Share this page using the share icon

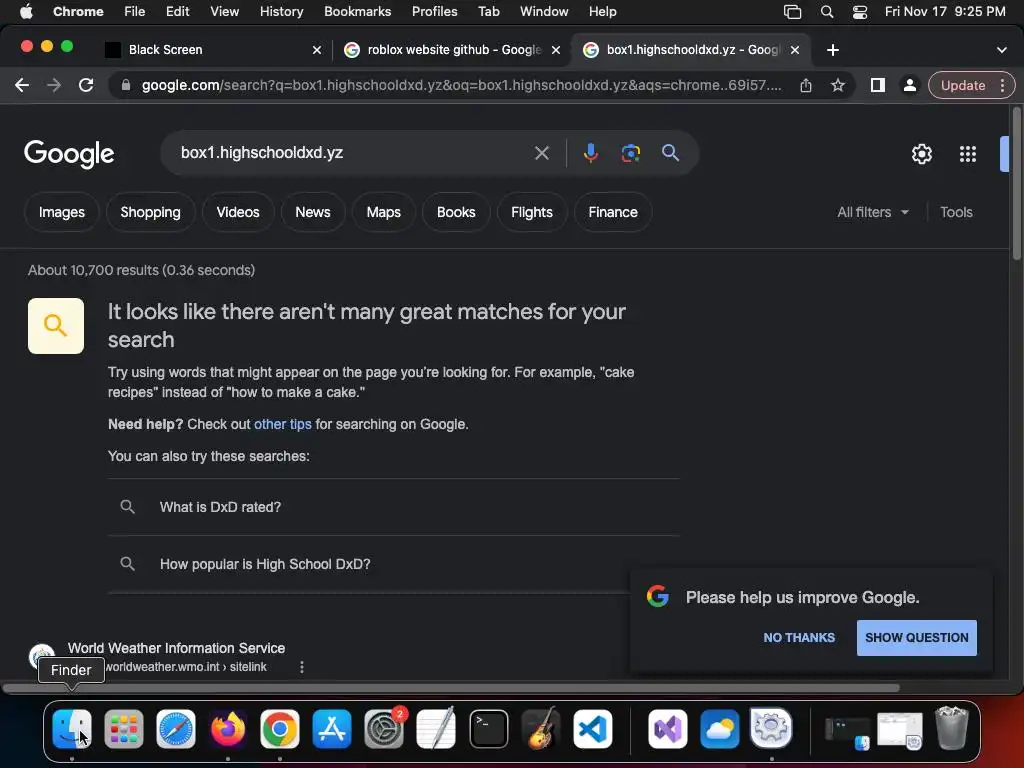coord(806,85)
